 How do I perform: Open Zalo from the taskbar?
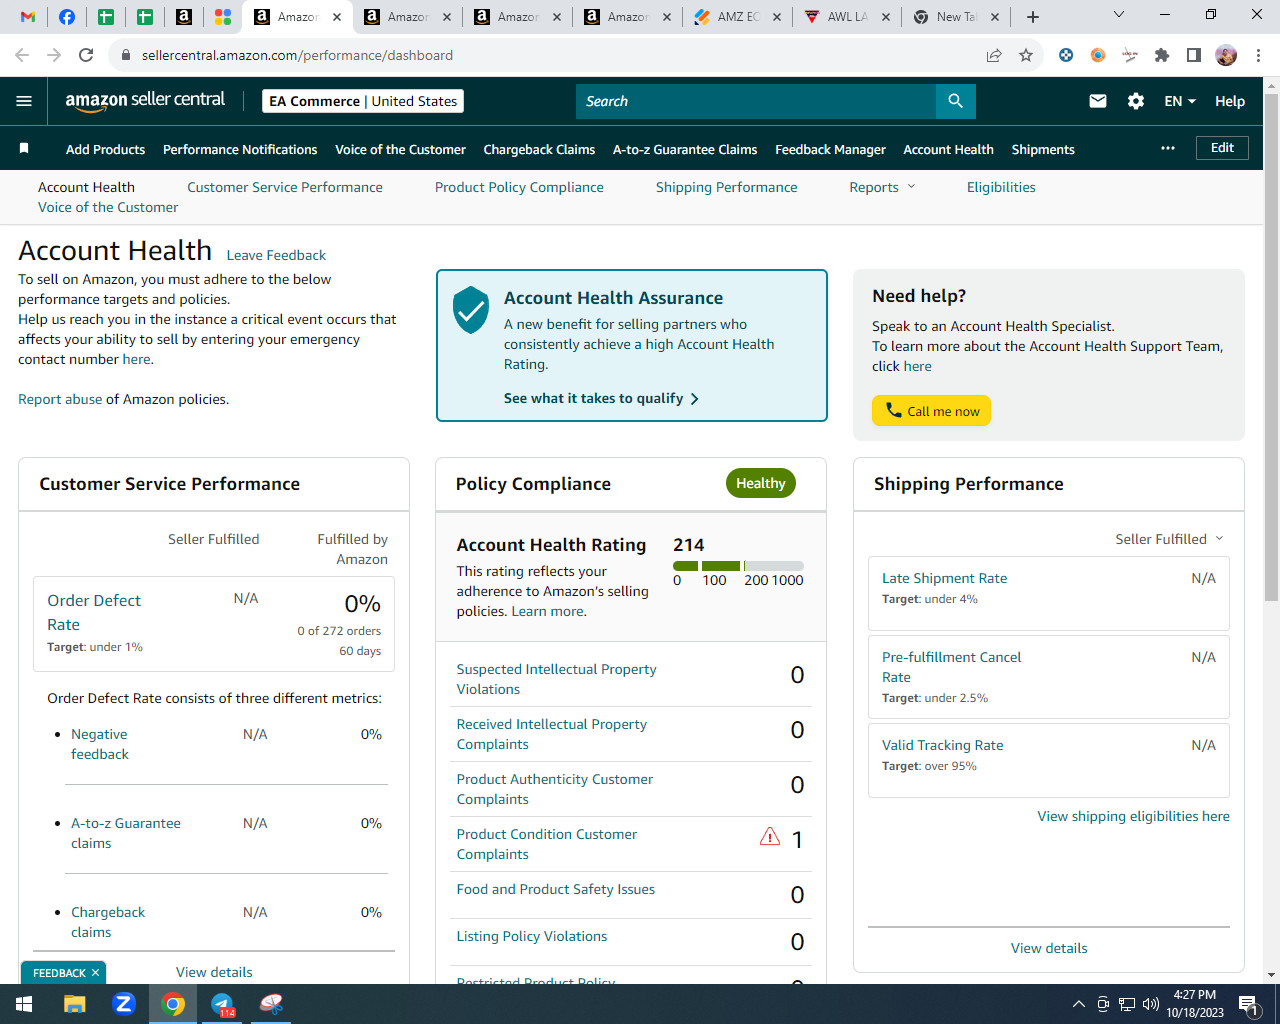[124, 1004]
